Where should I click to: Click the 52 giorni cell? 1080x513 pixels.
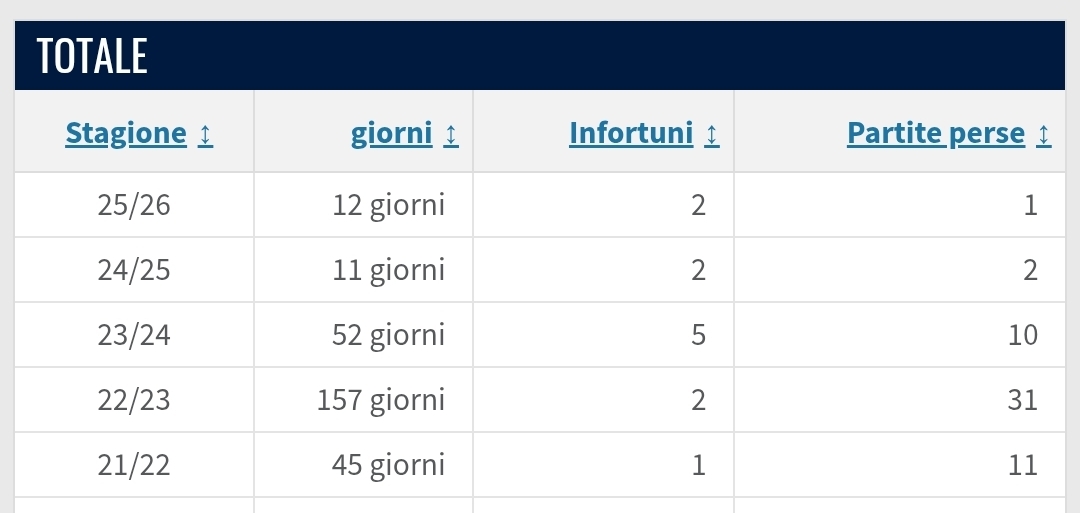(388, 335)
